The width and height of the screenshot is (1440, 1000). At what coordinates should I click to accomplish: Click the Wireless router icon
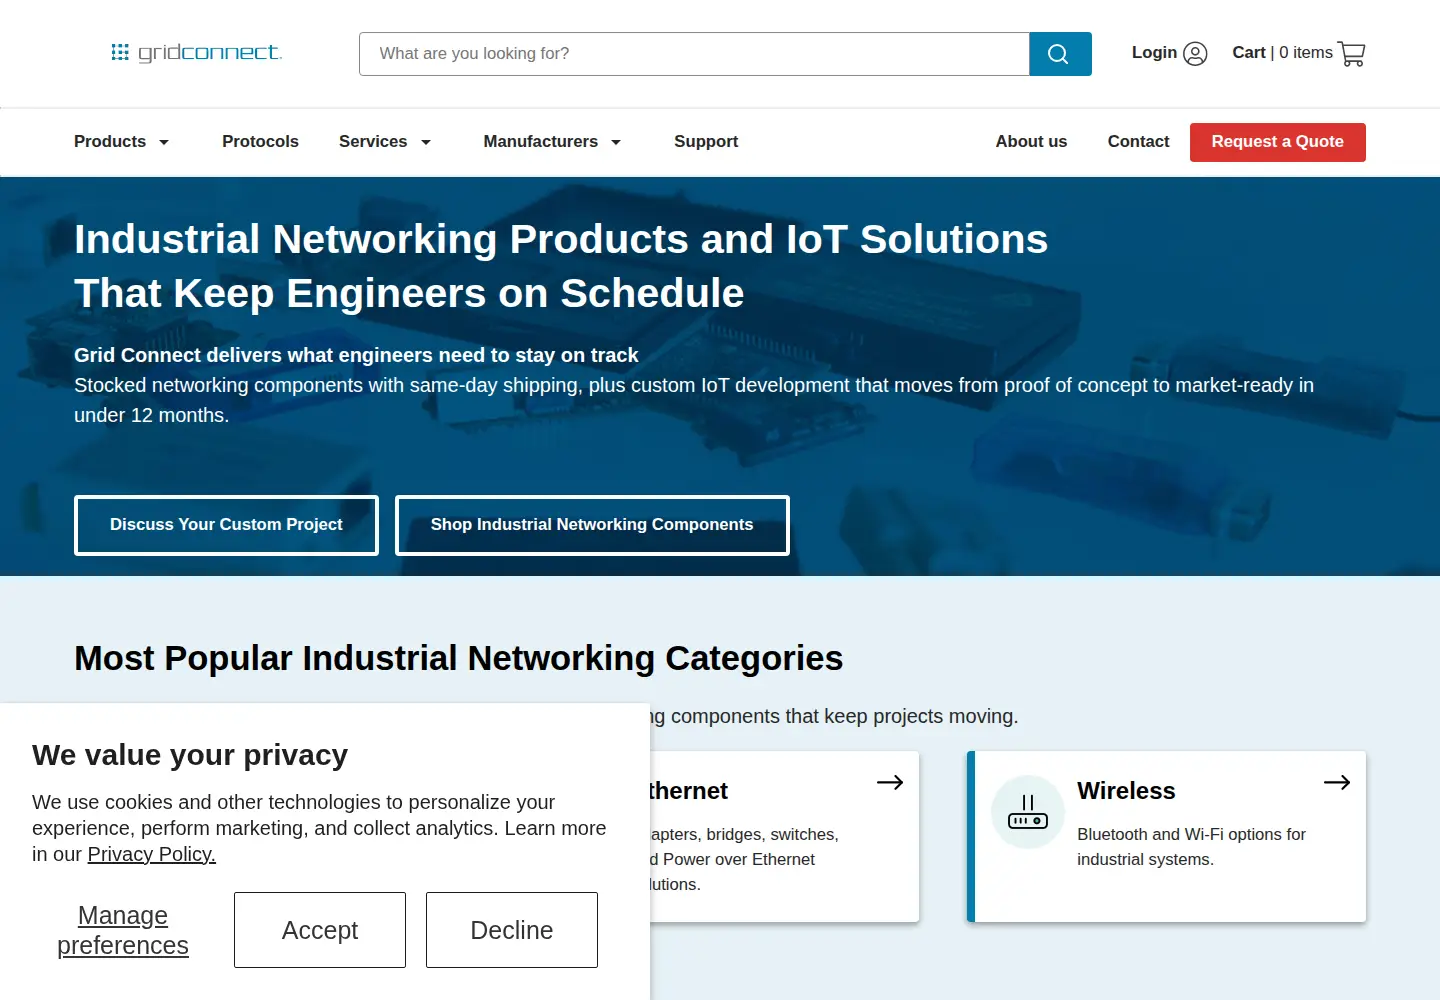(1028, 812)
